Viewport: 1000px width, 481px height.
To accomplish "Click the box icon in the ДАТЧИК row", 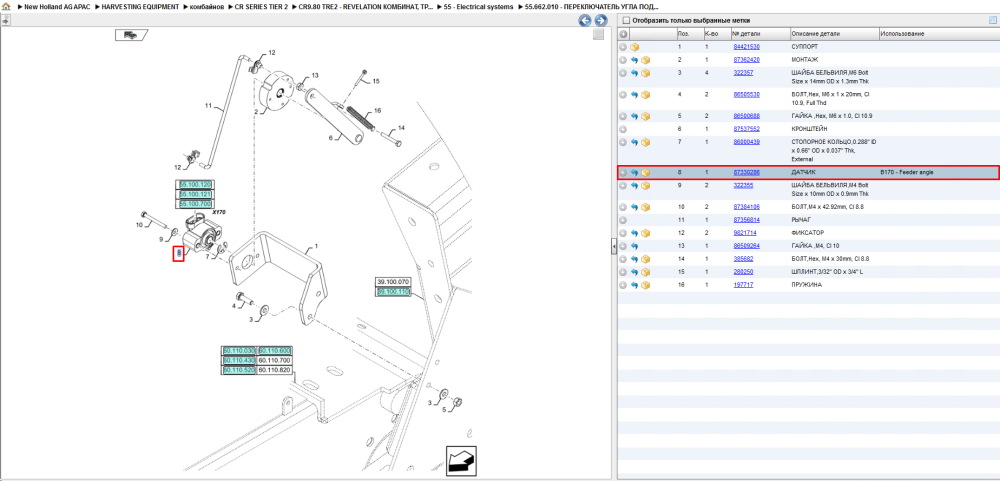I will point(645,172).
